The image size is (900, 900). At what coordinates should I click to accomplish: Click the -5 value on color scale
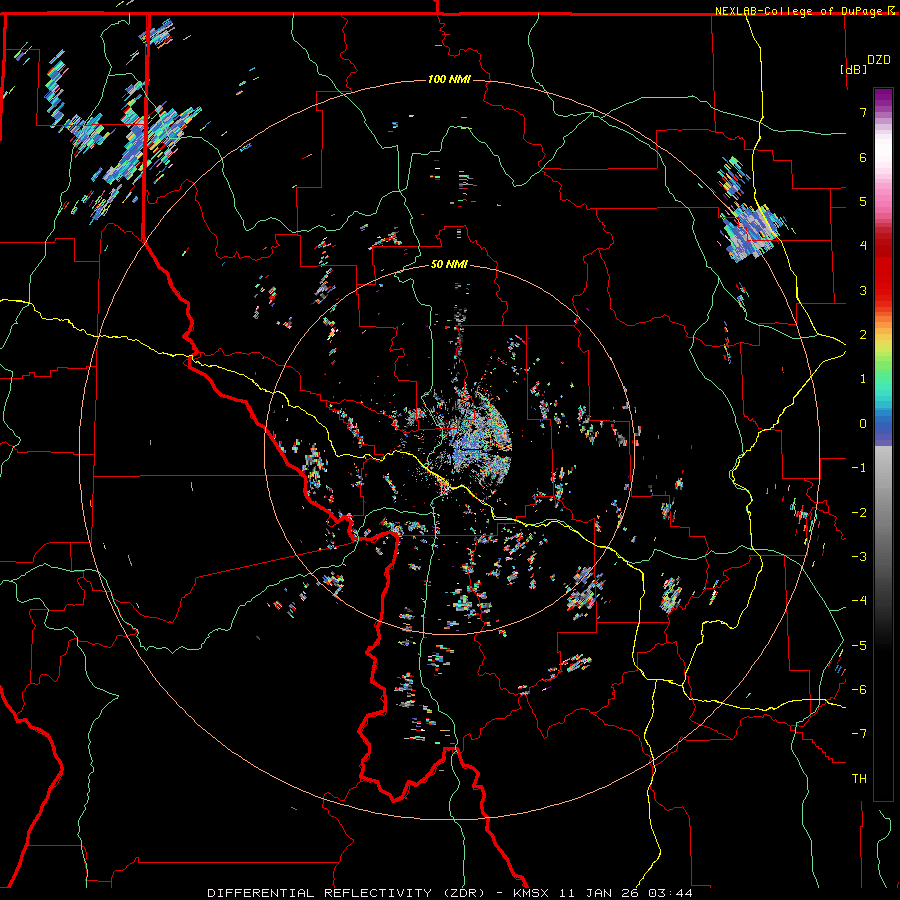coord(859,646)
